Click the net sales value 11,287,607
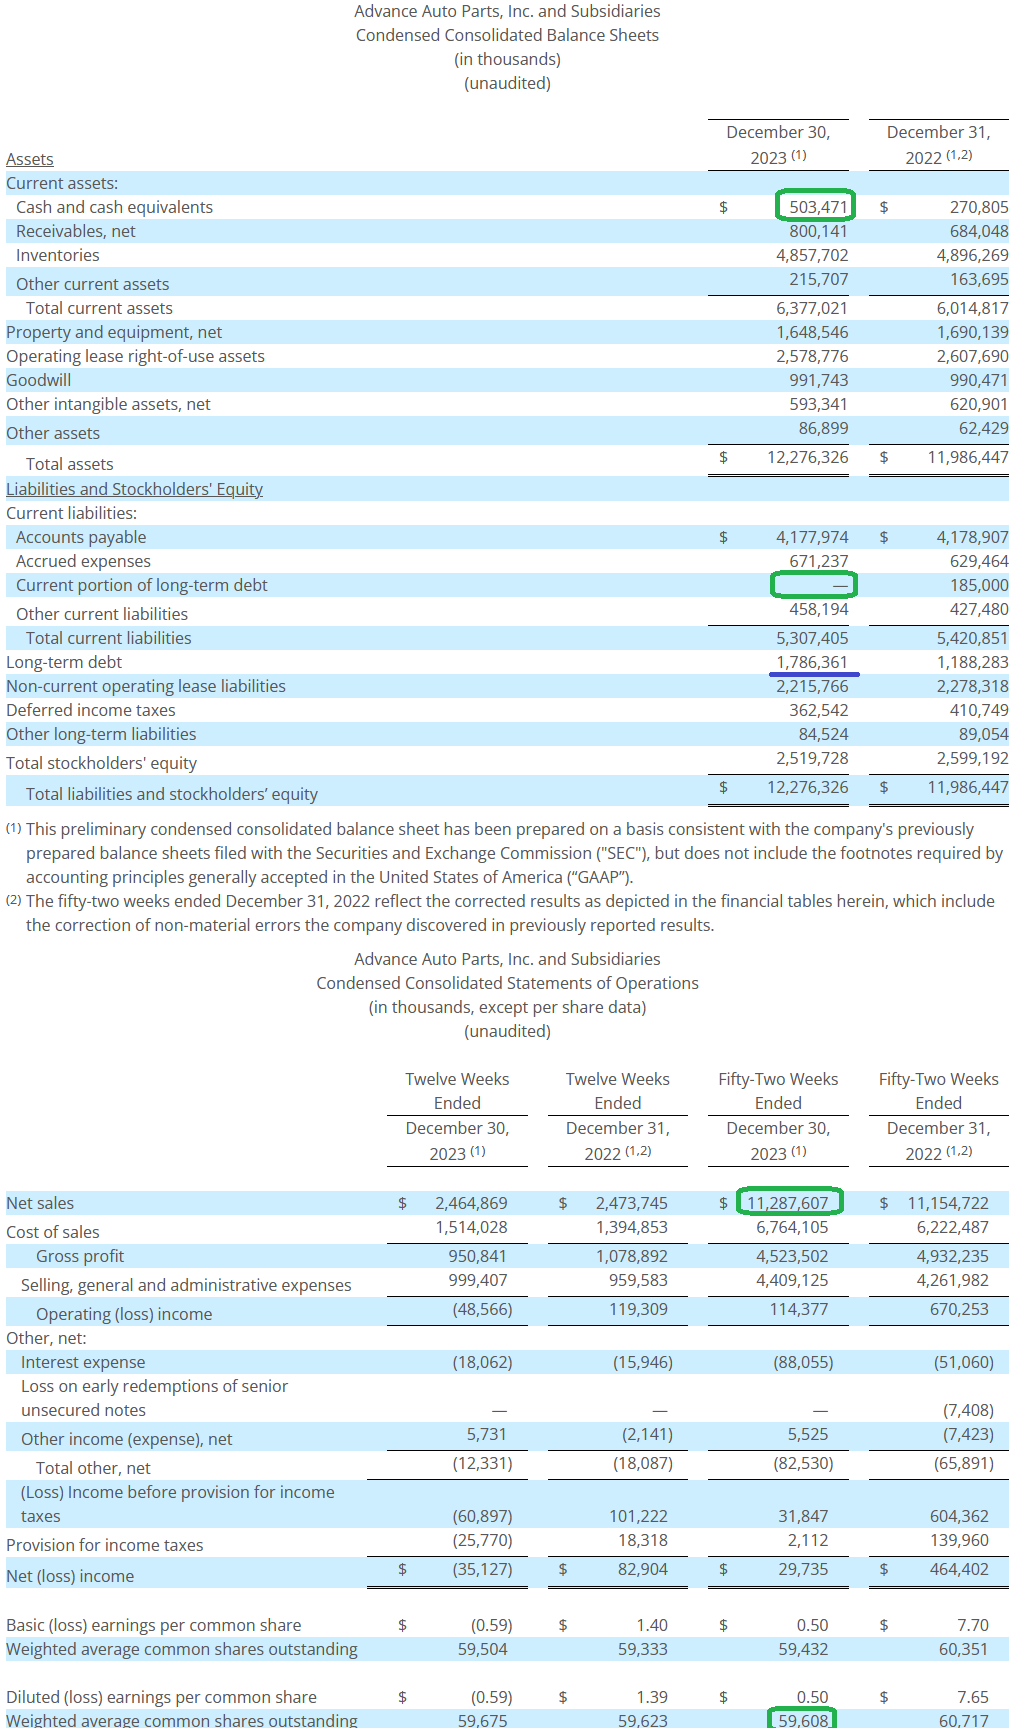Viewport: 1012px width, 1728px height. click(x=788, y=1203)
